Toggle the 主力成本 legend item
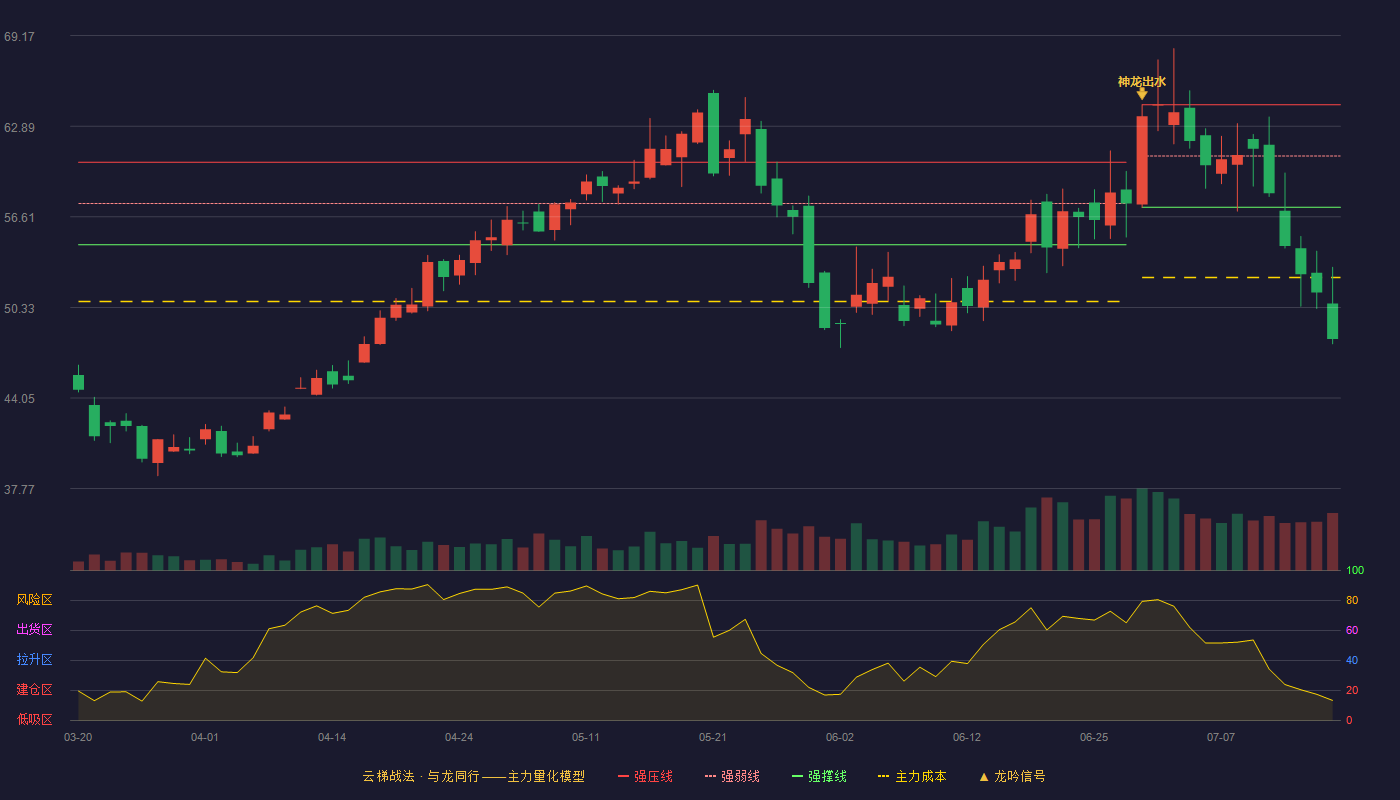1400x800 pixels. [912, 776]
